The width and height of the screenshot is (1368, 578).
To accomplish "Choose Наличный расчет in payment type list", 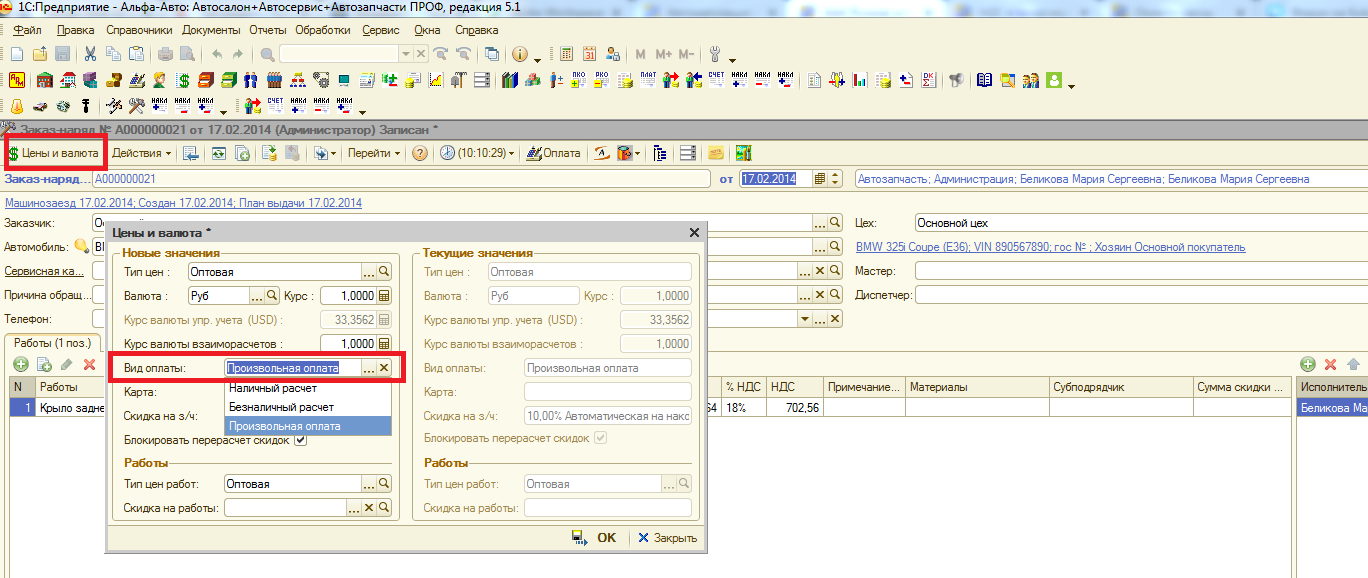I will [x=309, y=388].
